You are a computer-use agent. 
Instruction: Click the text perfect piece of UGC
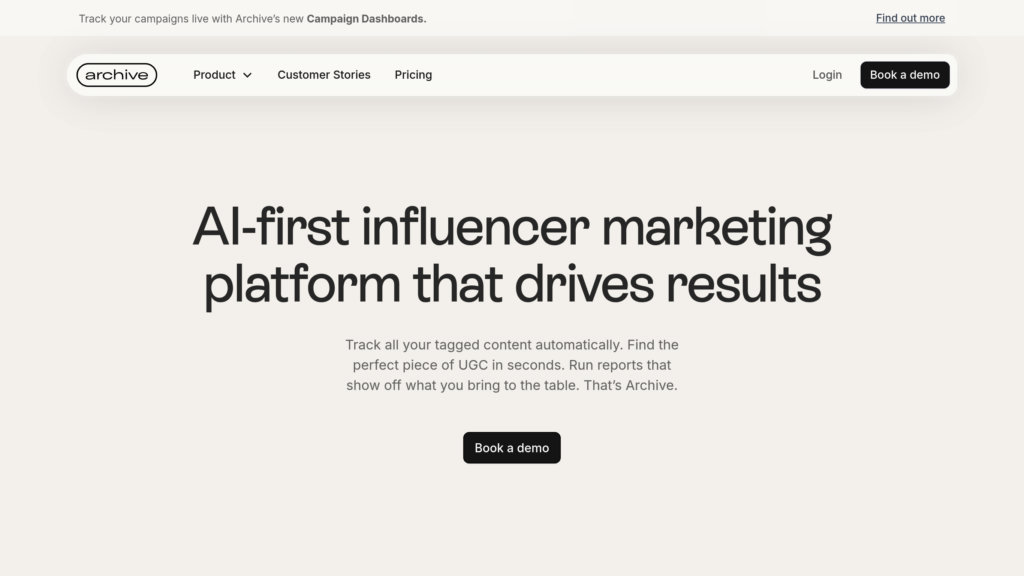[x=420, y=365]
